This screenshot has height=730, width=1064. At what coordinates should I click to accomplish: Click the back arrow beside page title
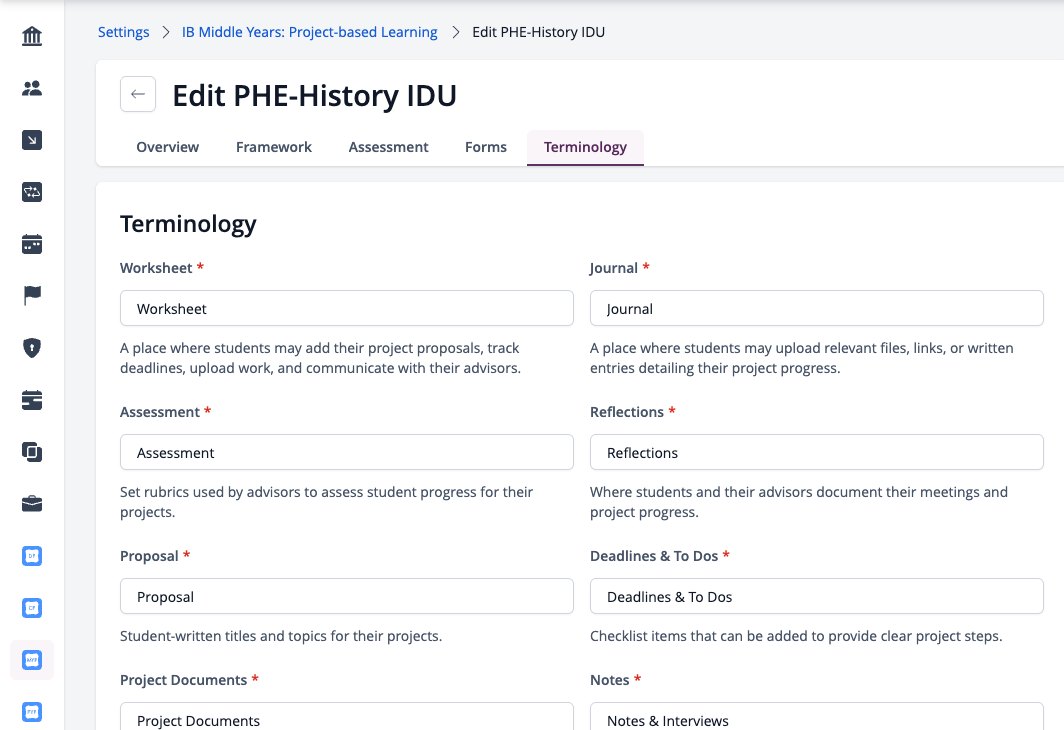pos(138,94)
